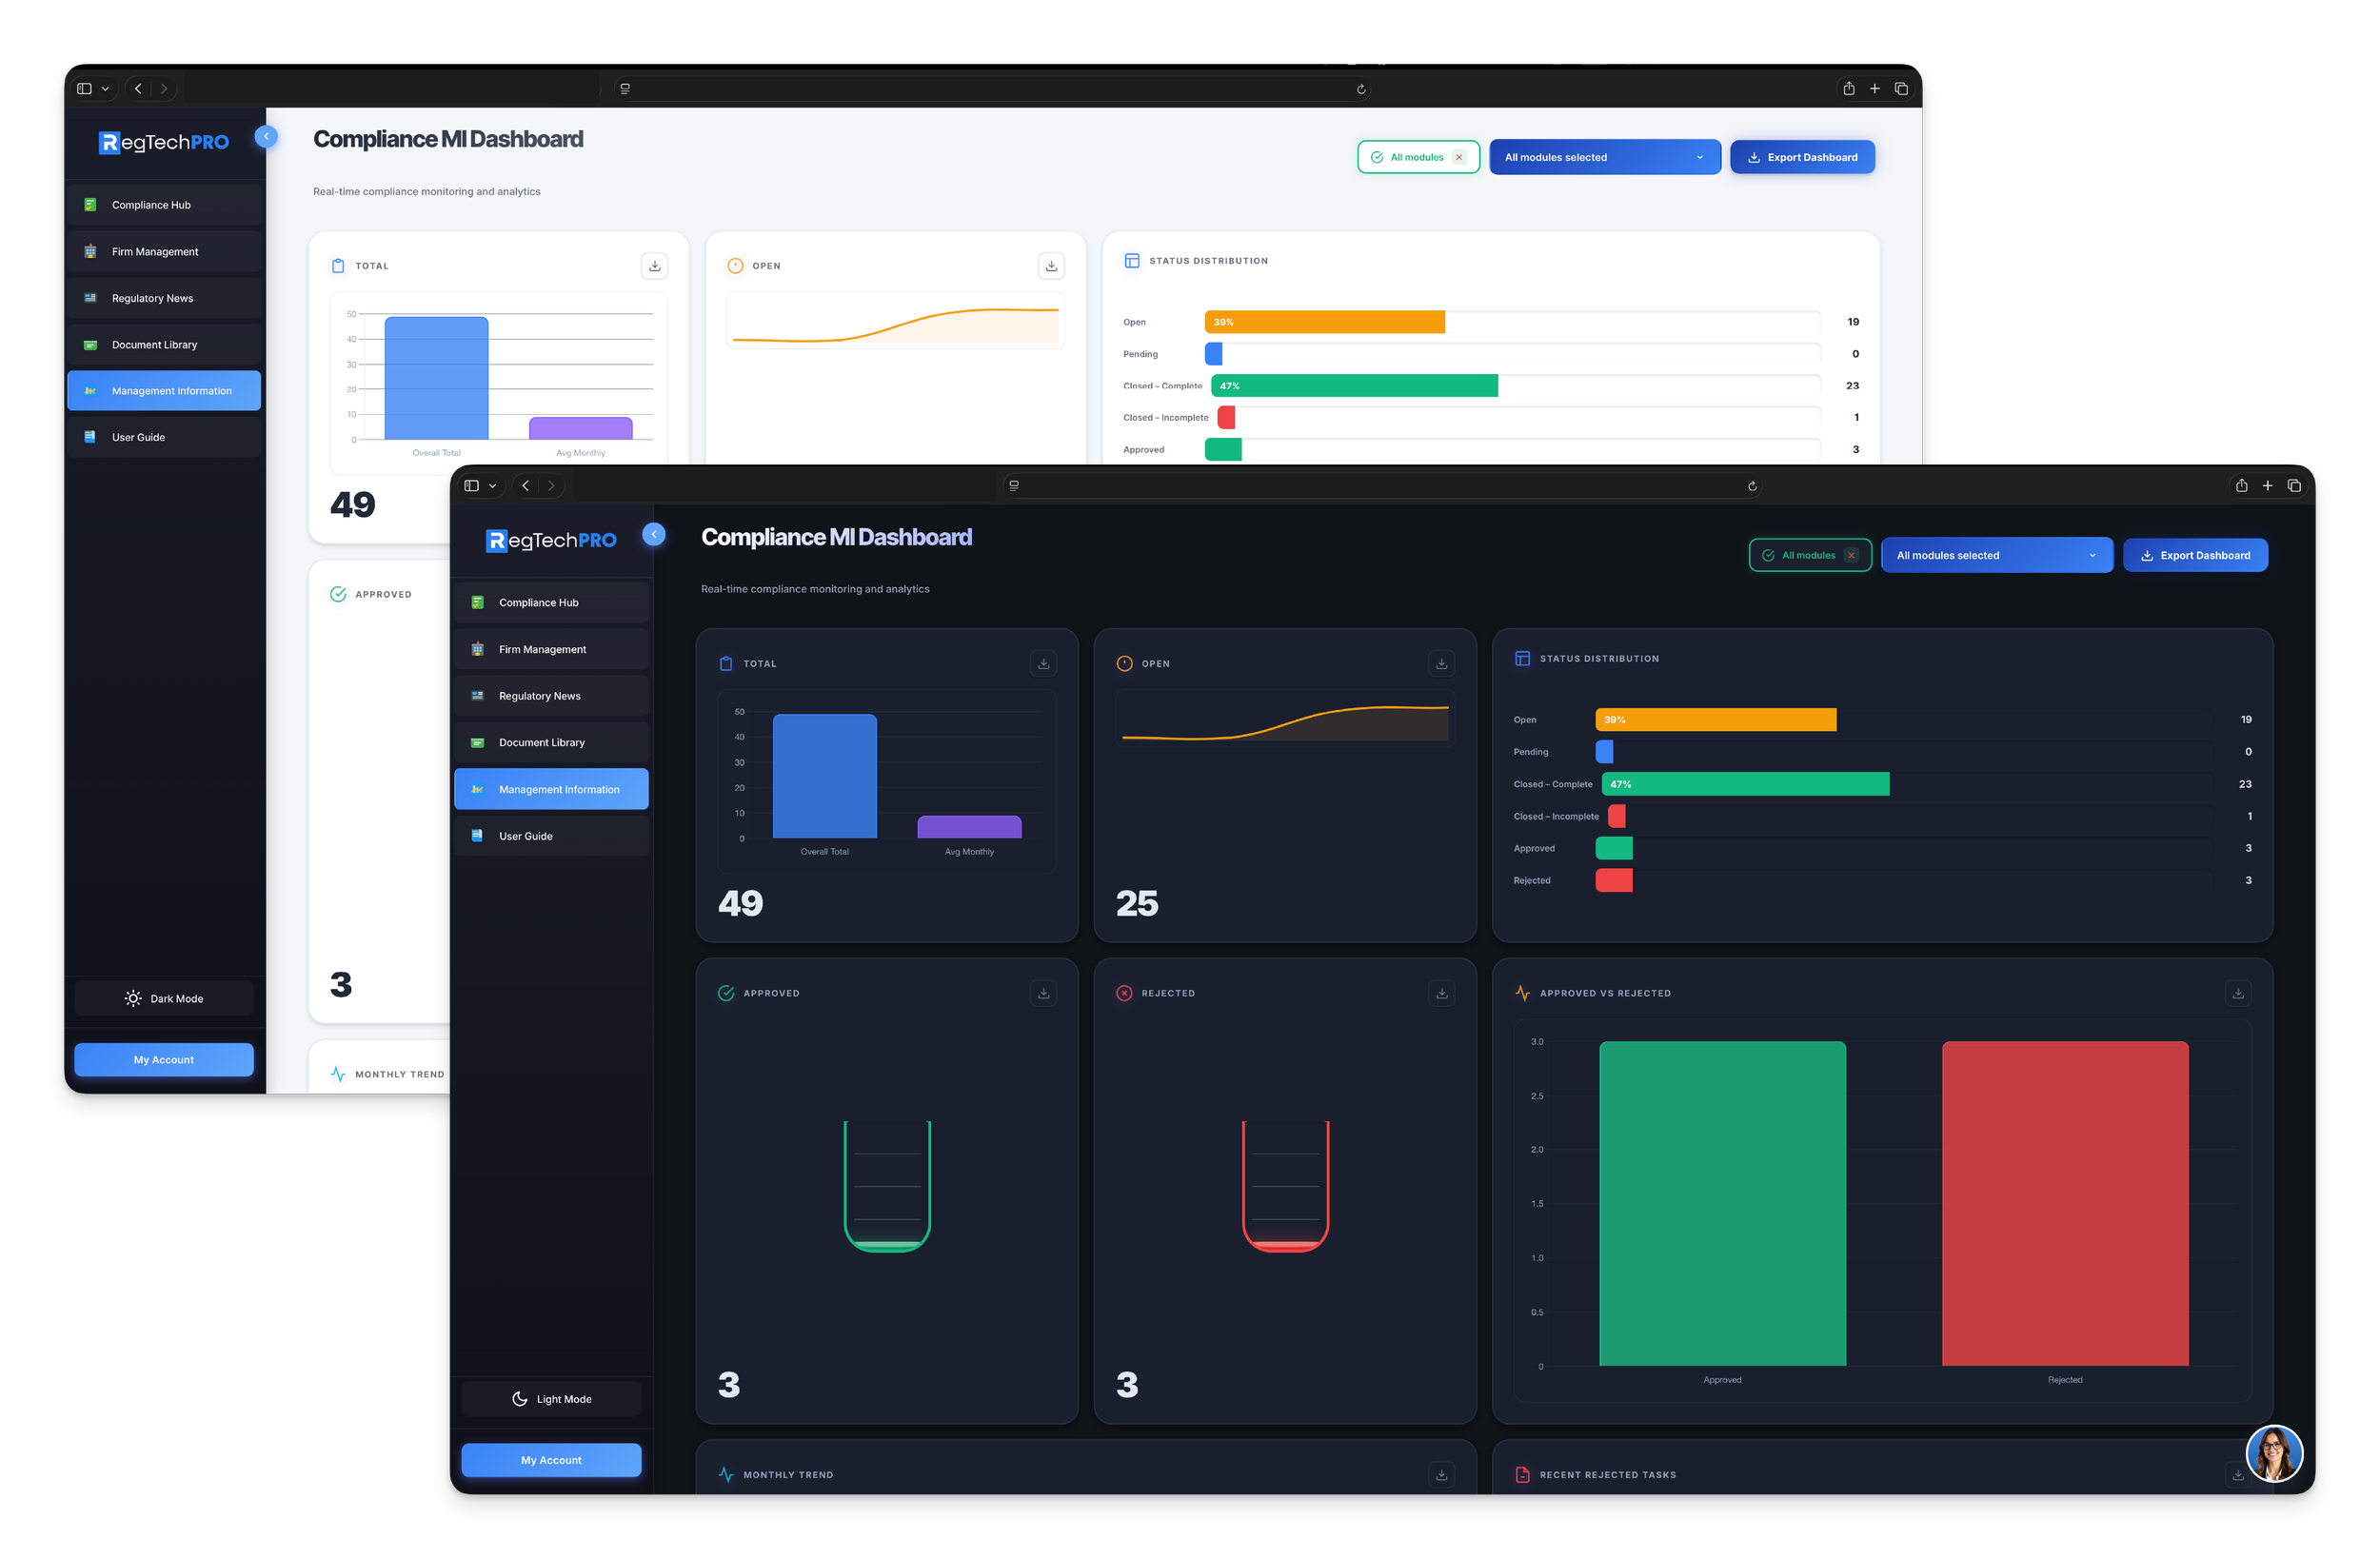2380x1559 pixels.
Task: Expand All modules selected dropdown in dark dashboard
Action: 1996,556
